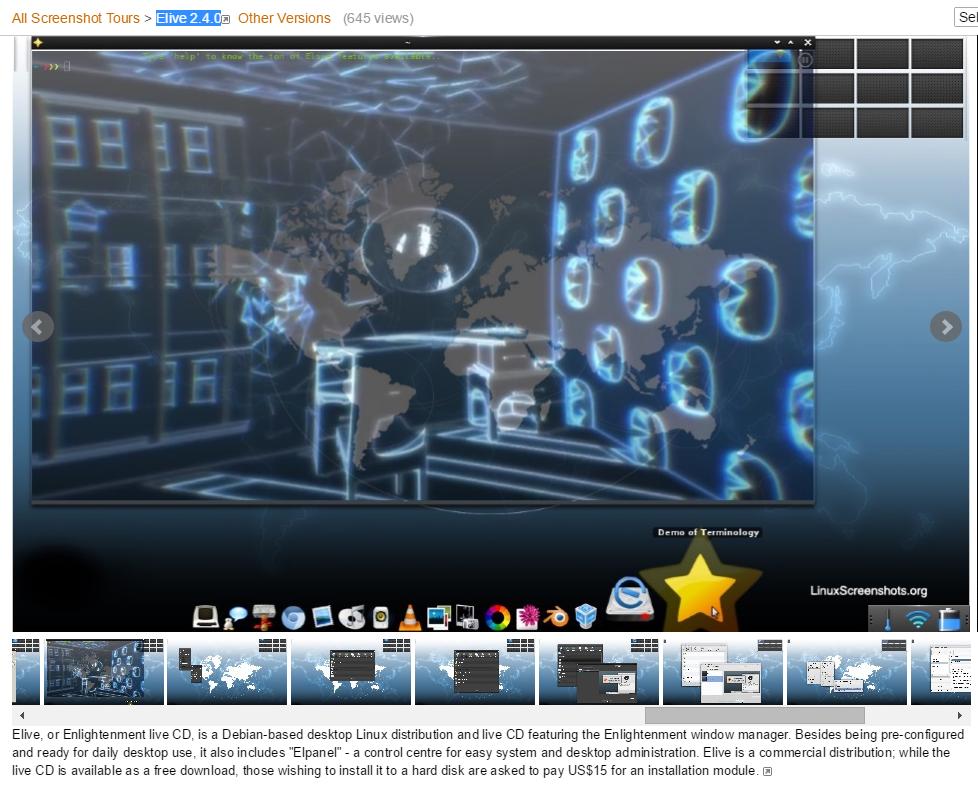Click the link icon after the description text
Image resolution: width=978 pixels, height=785 pixels.
click(x=767, y=771)
